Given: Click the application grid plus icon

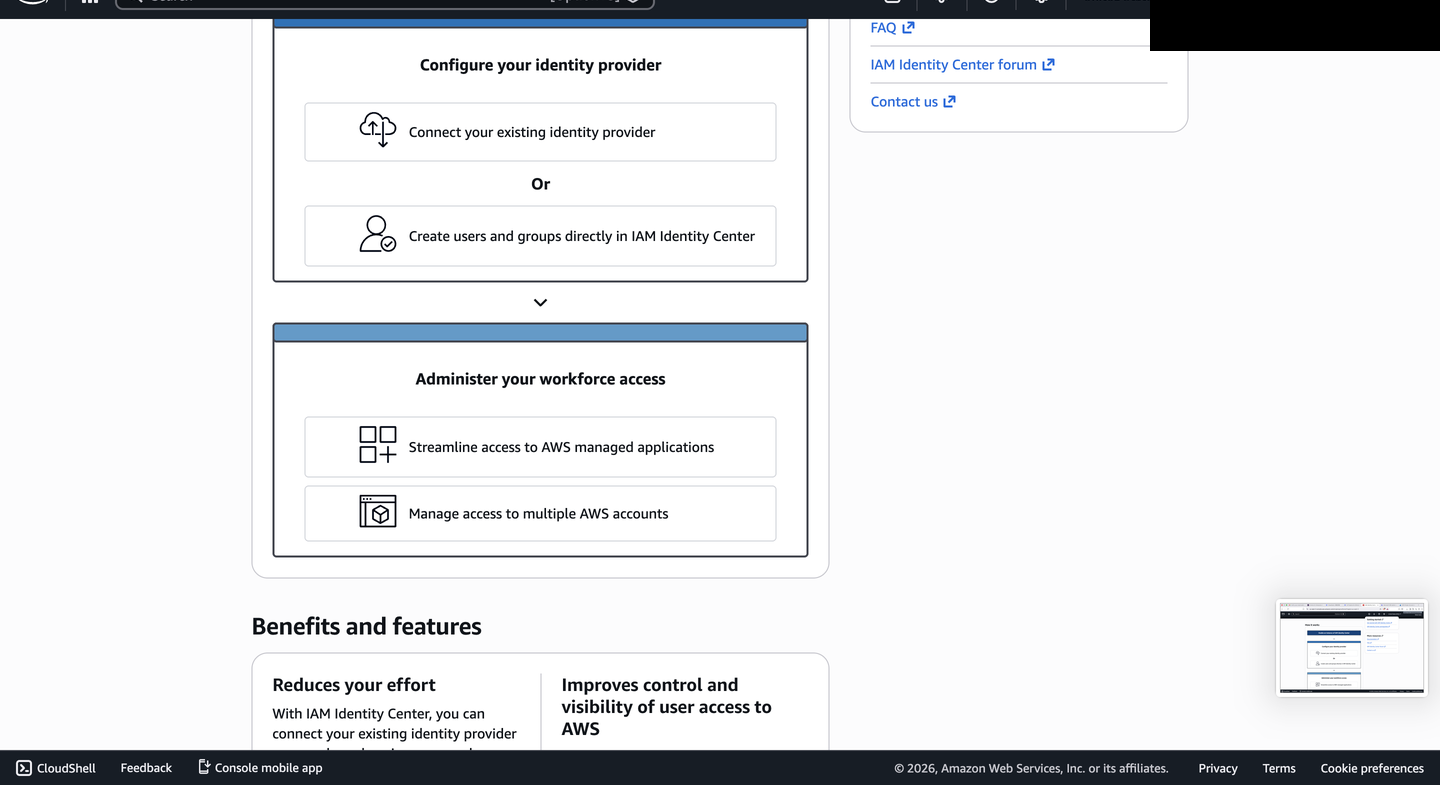Looking at the screenshot, I should tap(378, 445).
